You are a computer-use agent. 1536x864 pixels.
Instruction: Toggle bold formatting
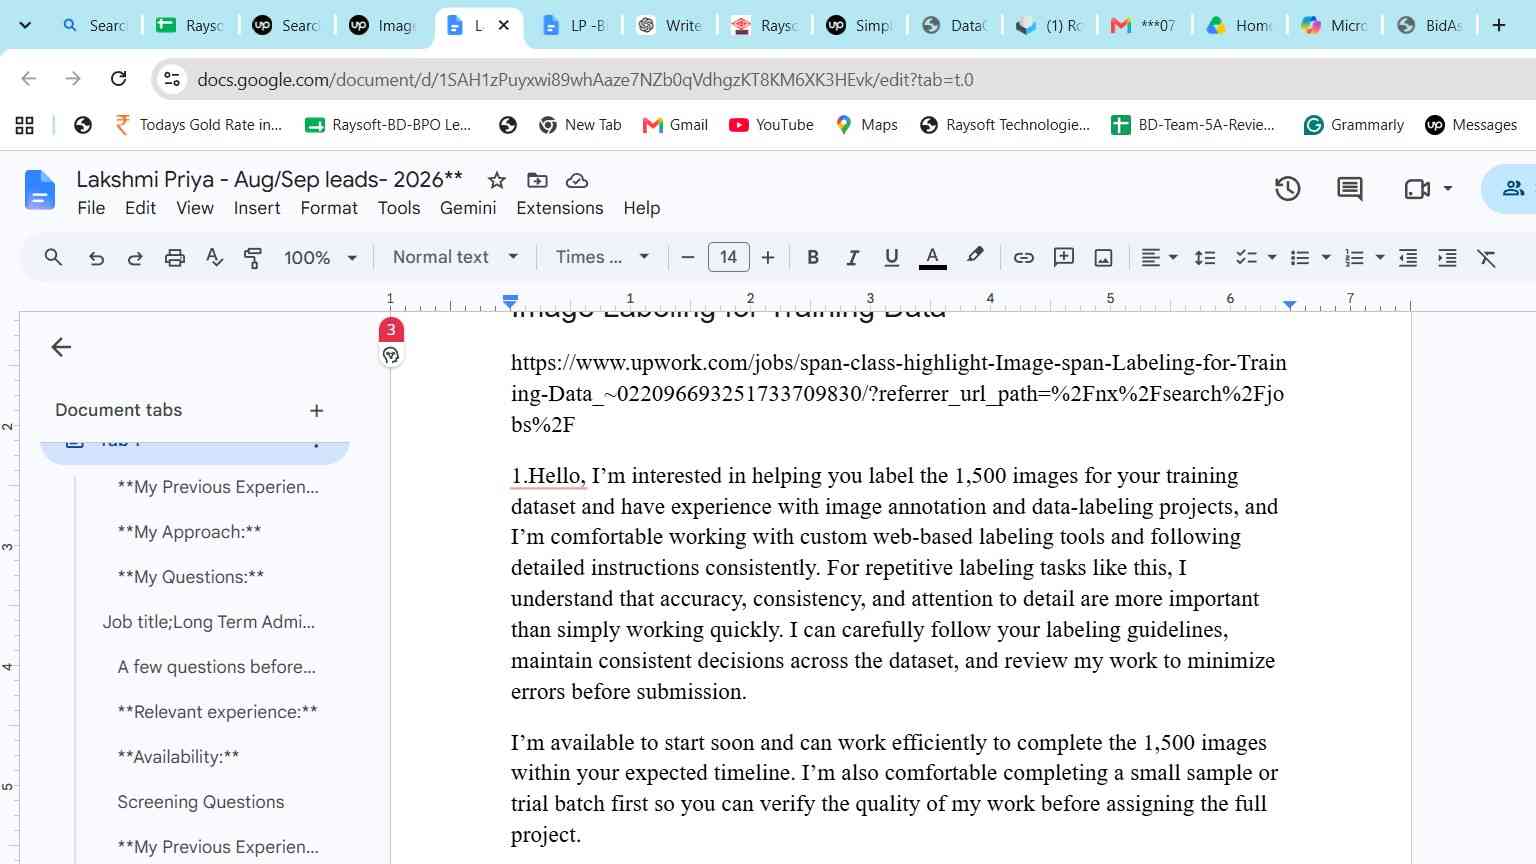pos(813,258)
